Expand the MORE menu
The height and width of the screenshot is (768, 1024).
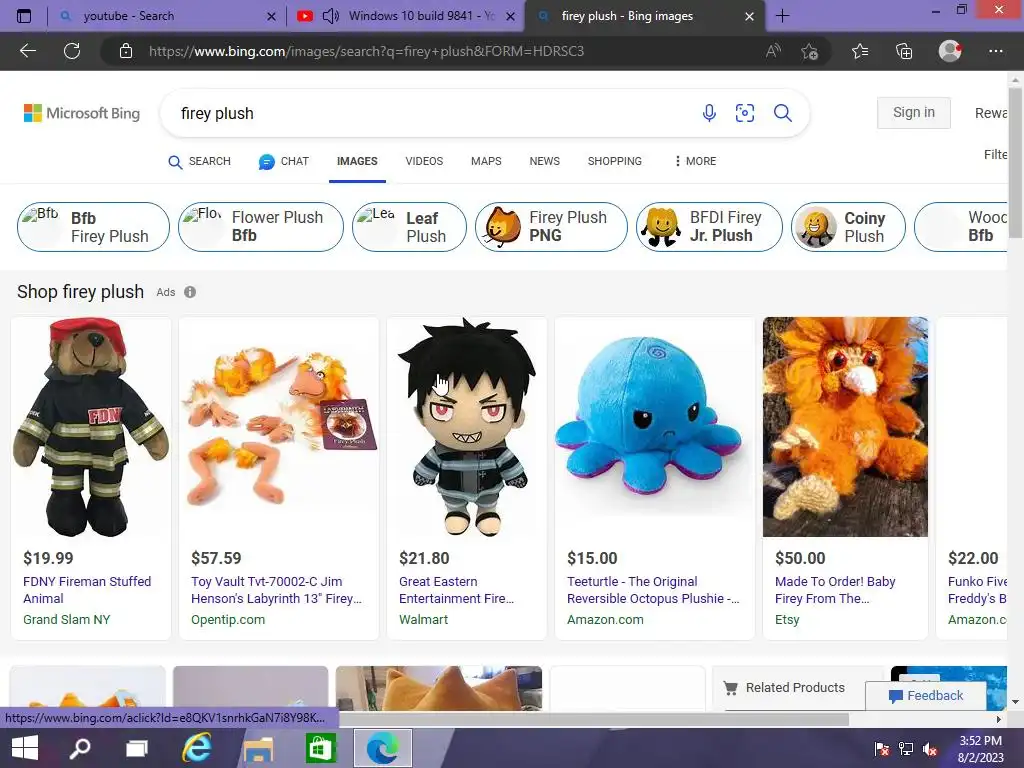pyautogui.click(x=696, y=161)
